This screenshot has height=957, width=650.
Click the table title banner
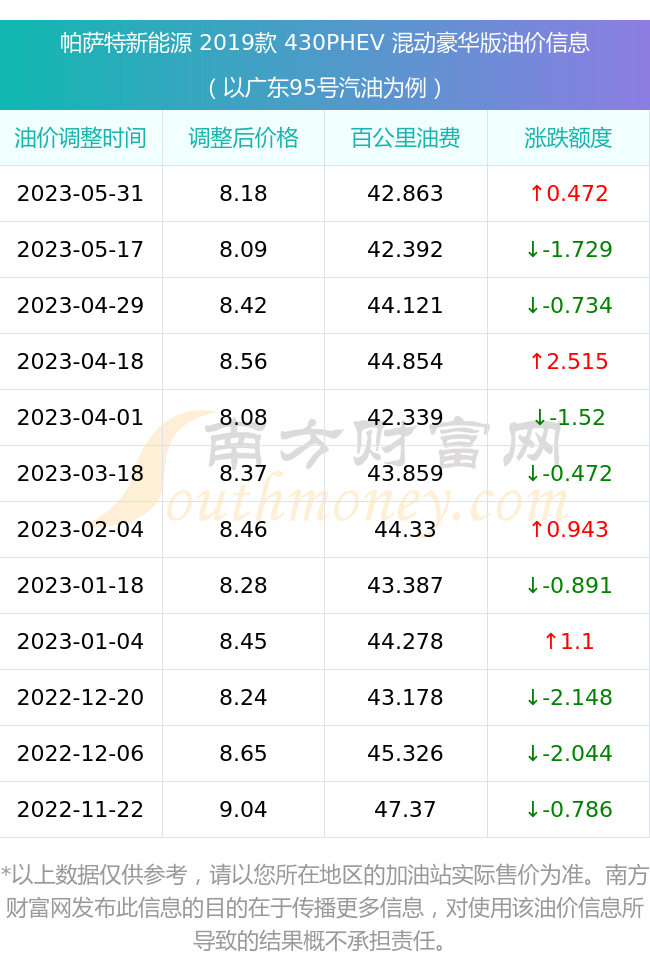pyautogui.click(x=325, y=65)
